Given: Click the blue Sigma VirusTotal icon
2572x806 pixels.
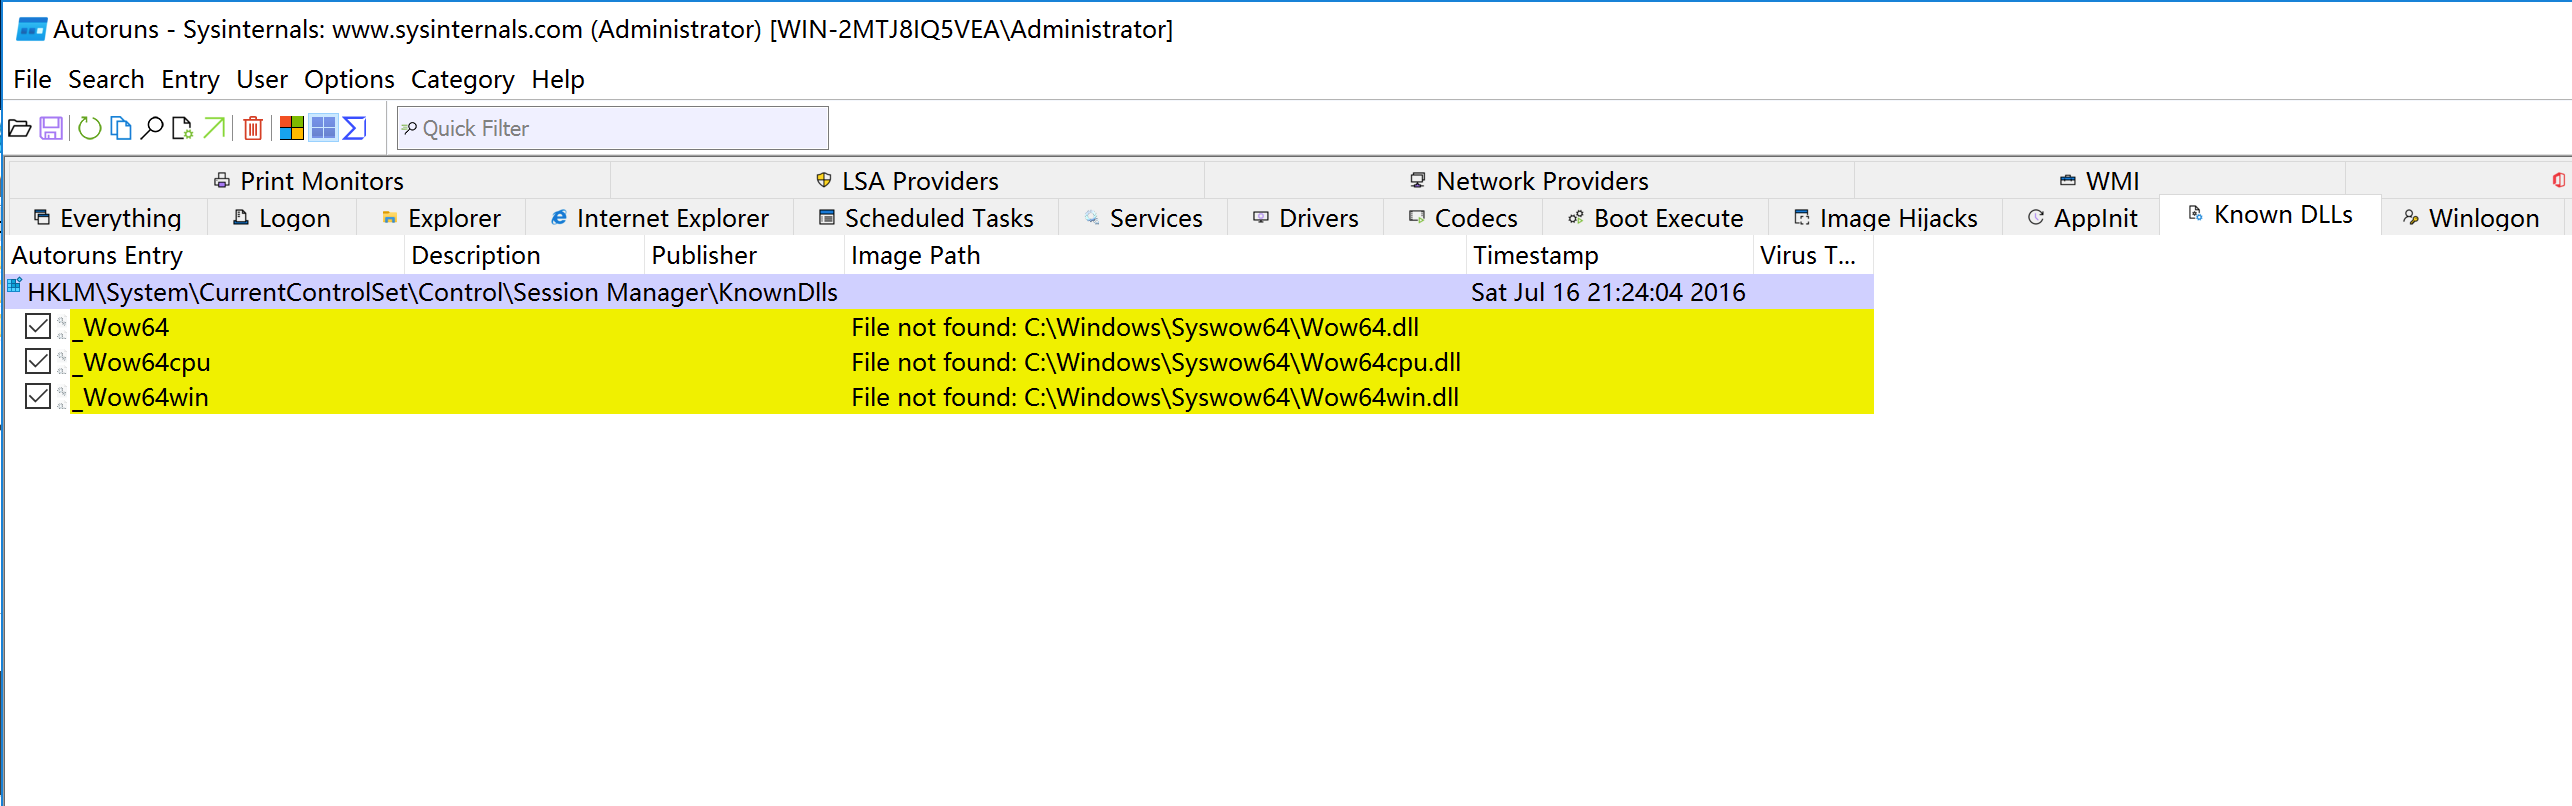Looking at the screenshot, I should point(354,128).
